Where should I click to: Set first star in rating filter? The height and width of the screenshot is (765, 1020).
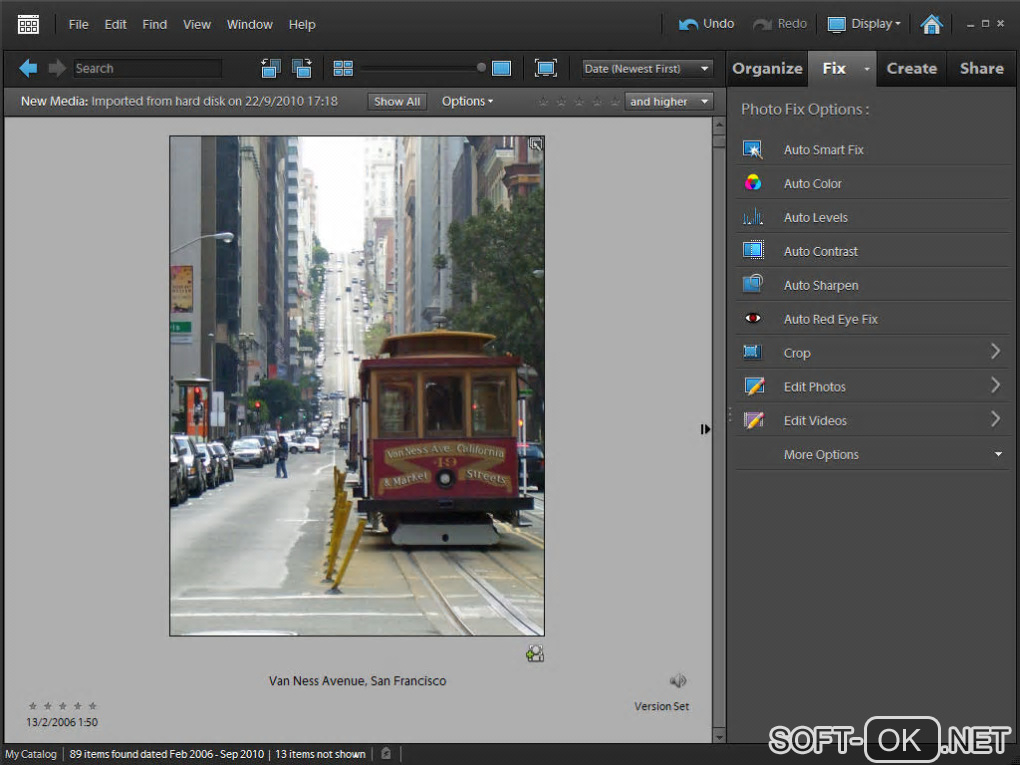[x=543, y=101]
